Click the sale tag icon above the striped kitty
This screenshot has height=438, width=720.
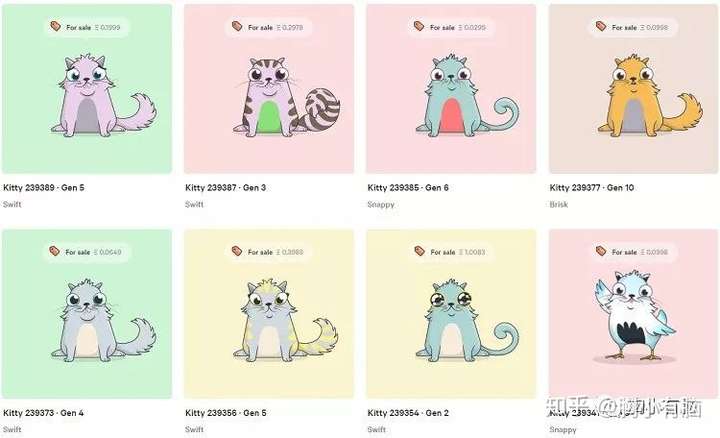[x=237, y=26]
